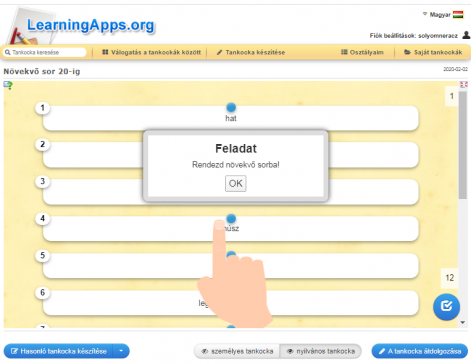Viewport: 471px width, 364px height.
Task: Go to 'Osztályaim' in the navigation bar
Action: coord(362,52)
